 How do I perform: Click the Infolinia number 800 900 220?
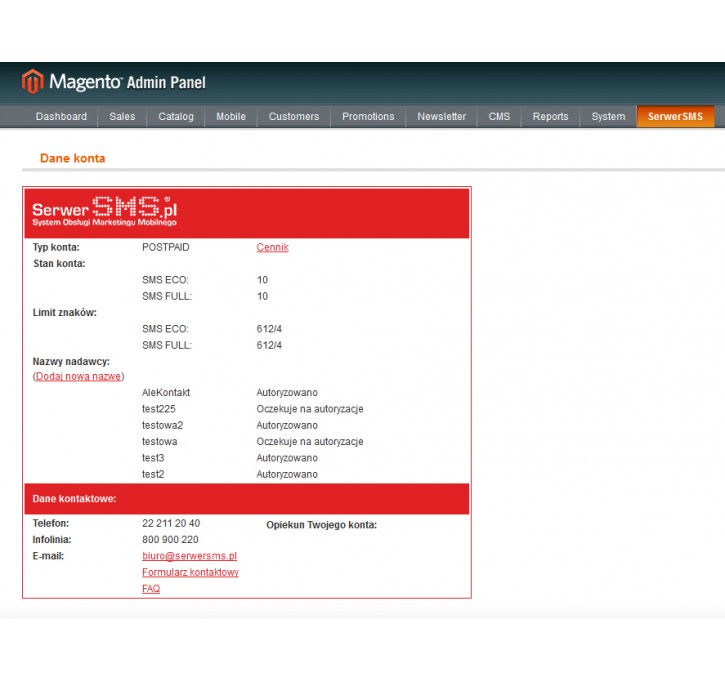(x=171, y=539)
